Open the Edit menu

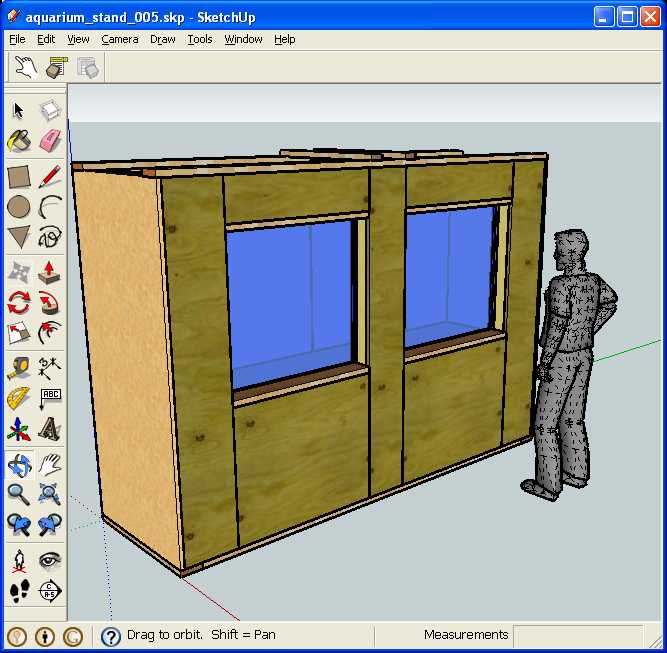point(46,39)
